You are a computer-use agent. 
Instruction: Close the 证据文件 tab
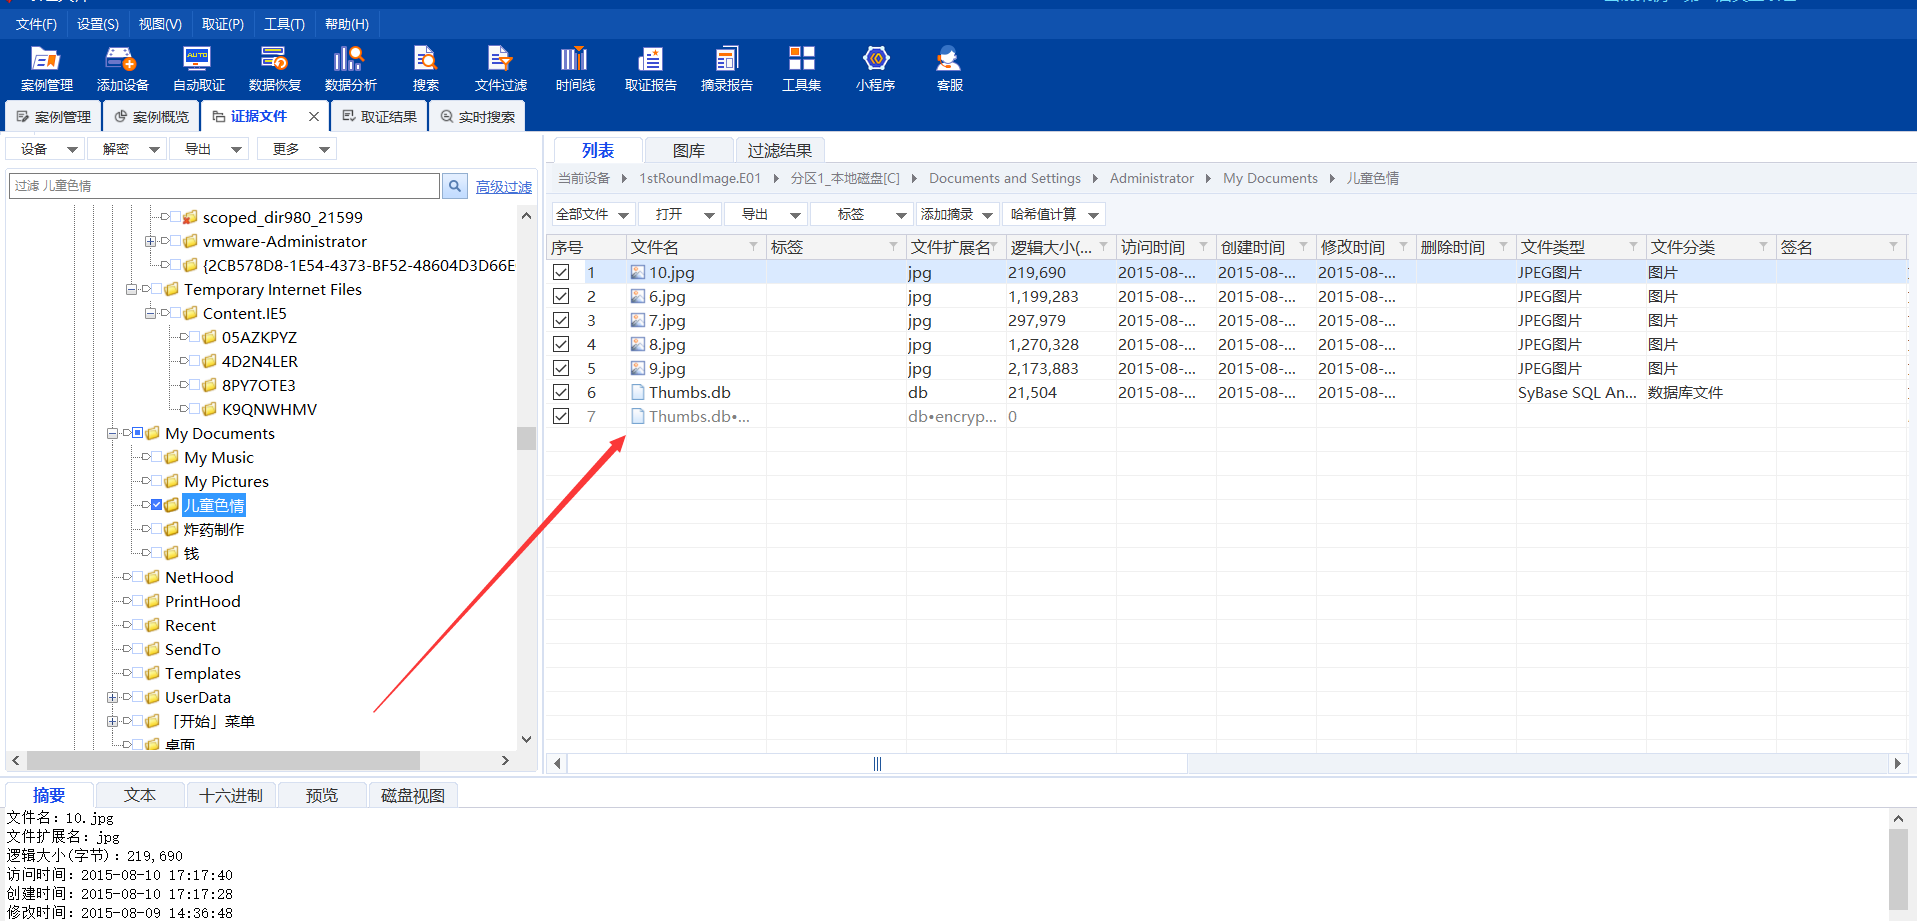(x=314, y=117)
